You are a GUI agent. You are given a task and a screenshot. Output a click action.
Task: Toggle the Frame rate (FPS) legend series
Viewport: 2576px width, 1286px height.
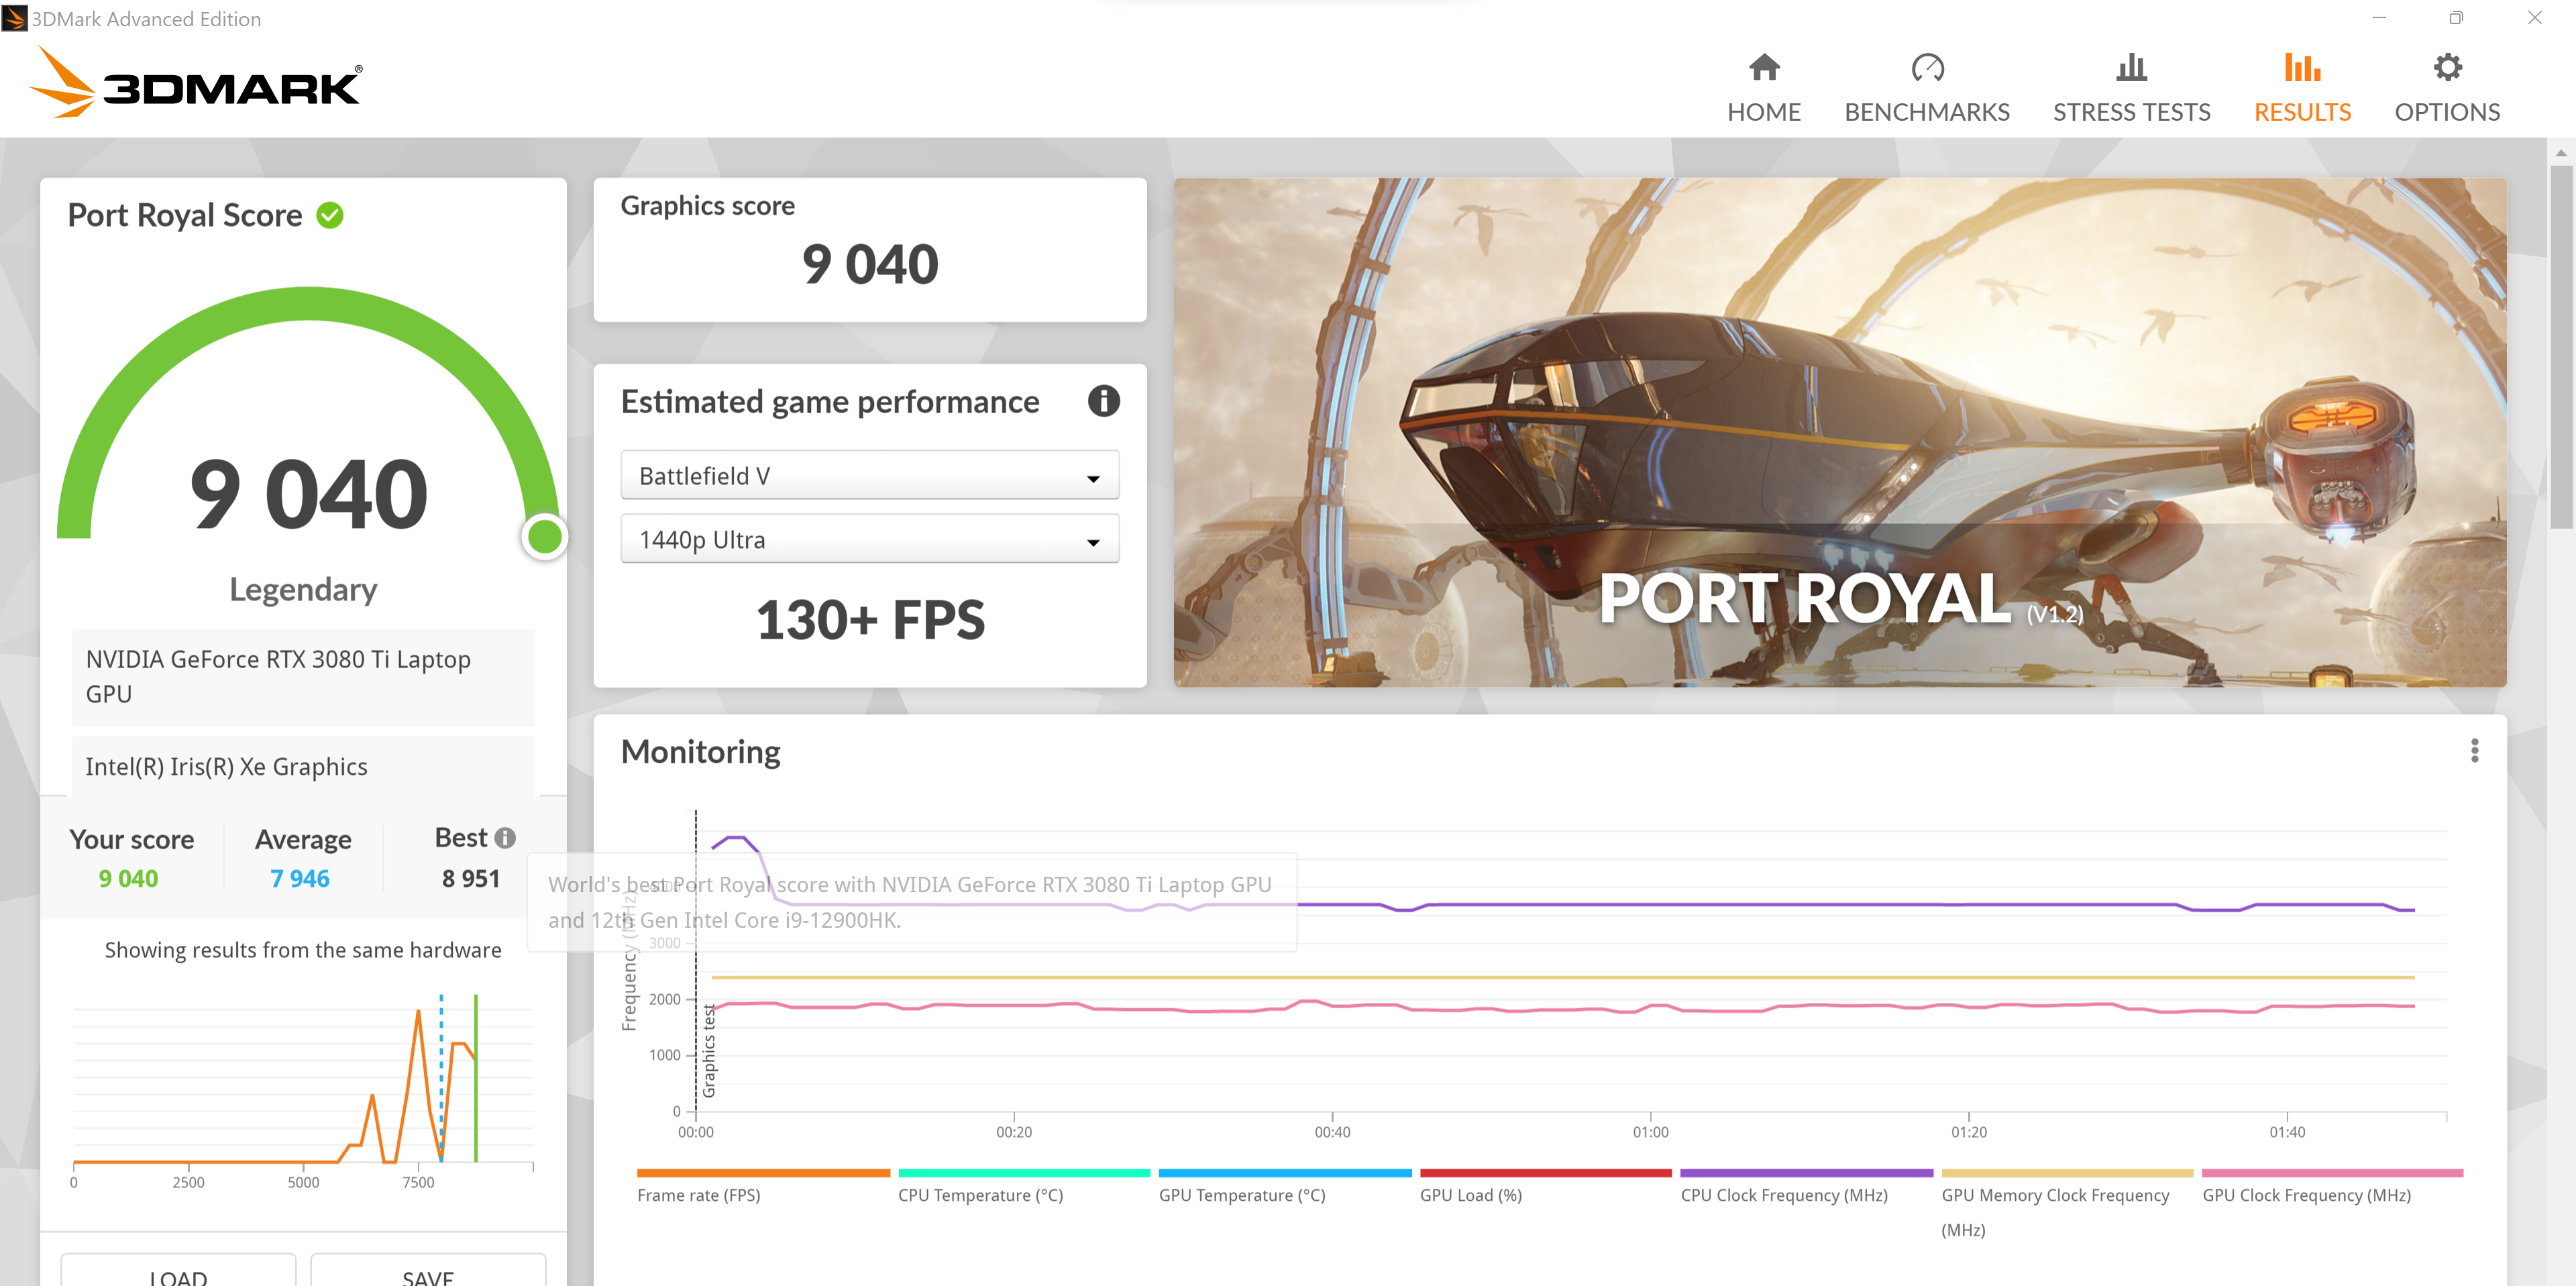point(698,1195)
